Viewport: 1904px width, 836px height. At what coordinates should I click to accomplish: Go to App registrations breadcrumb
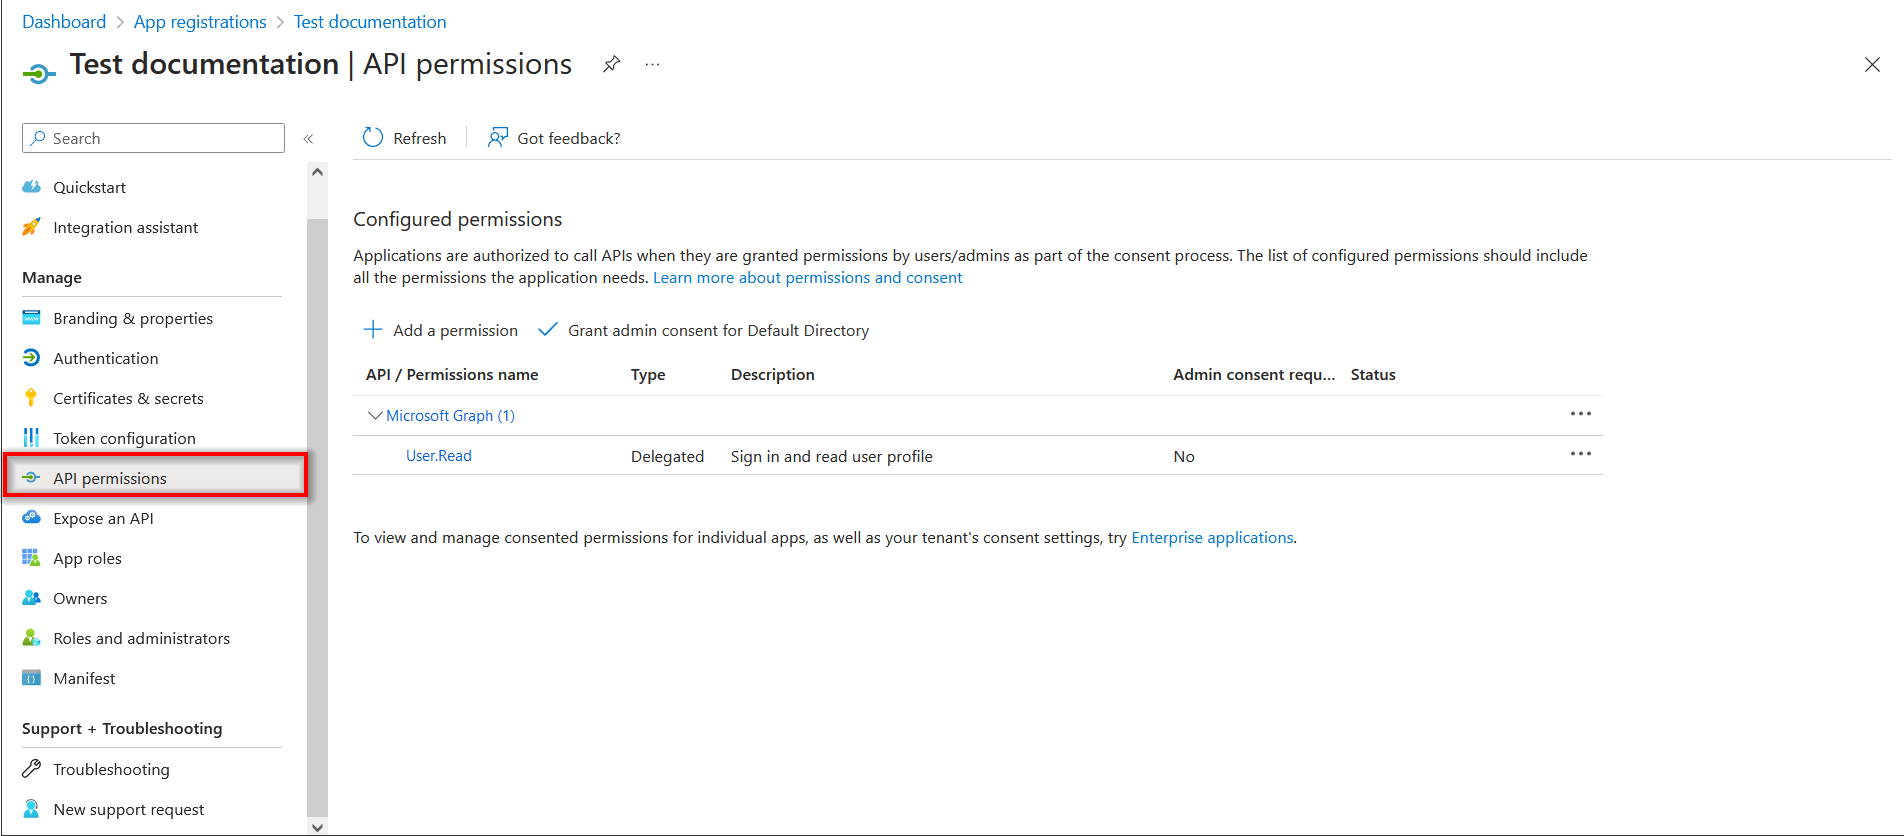[x=200, y=22]
